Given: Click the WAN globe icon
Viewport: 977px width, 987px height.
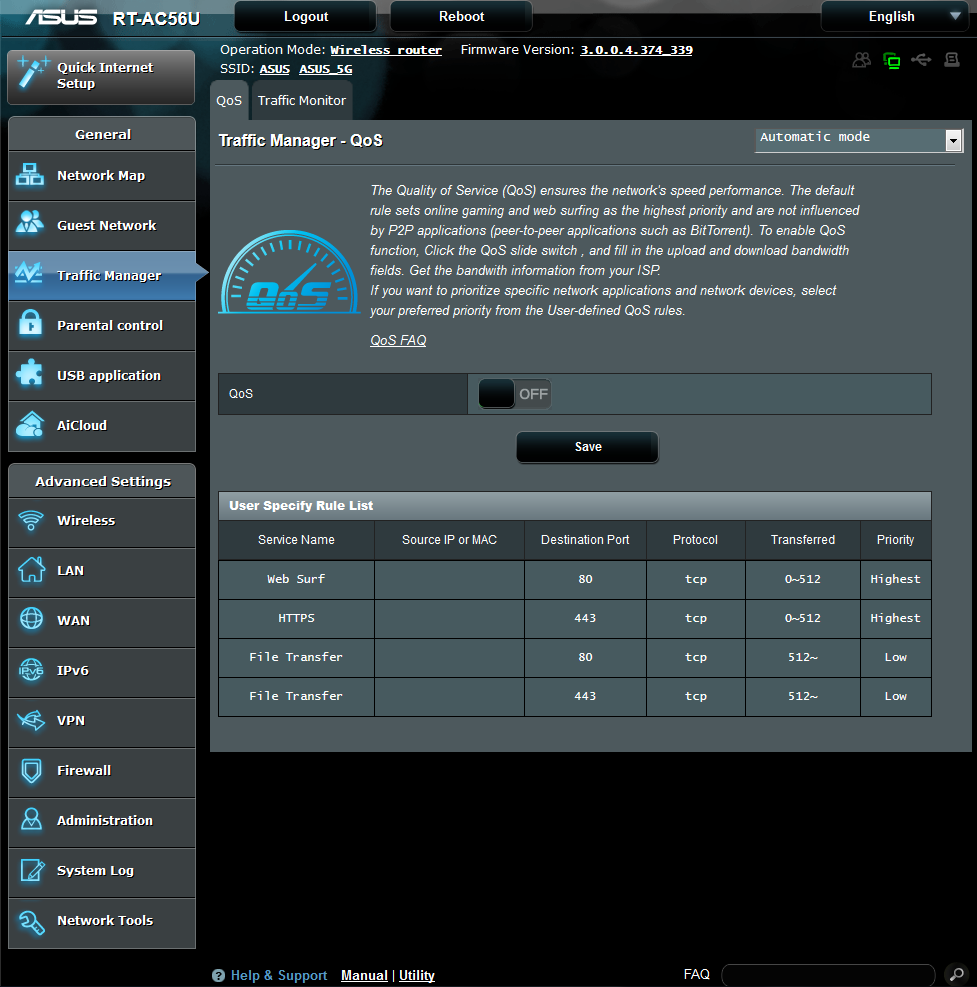Looking at the screenshot, I should click(31, 619).
